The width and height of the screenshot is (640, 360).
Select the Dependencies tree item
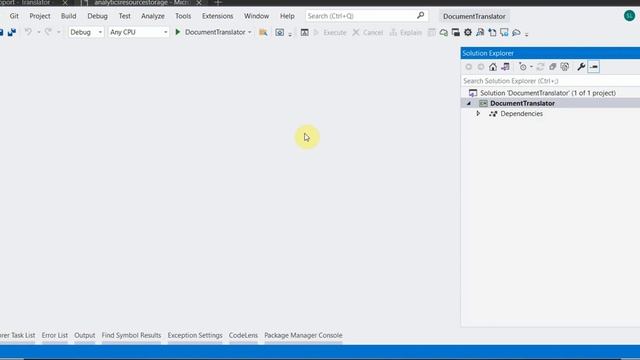[x=521, y=113]
